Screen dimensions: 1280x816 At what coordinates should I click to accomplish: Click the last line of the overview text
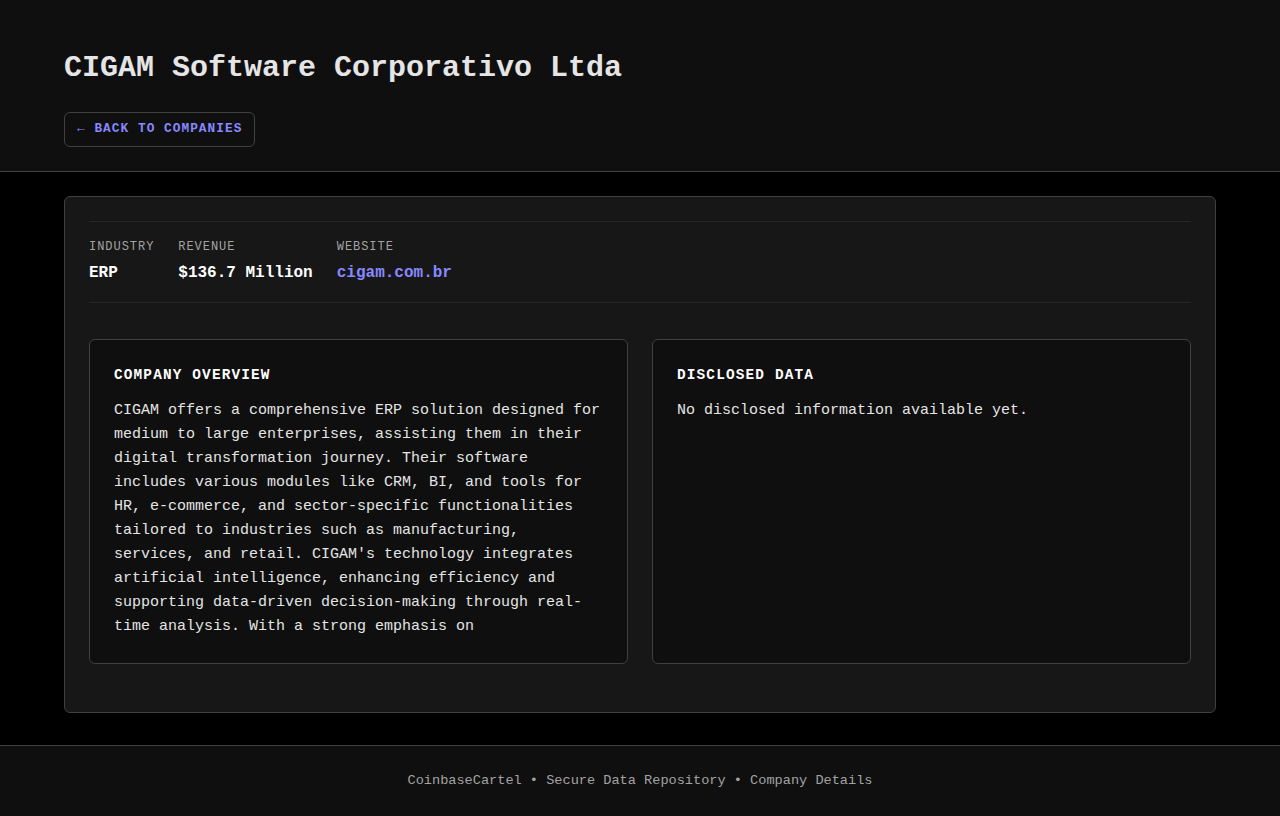[294, 626]
